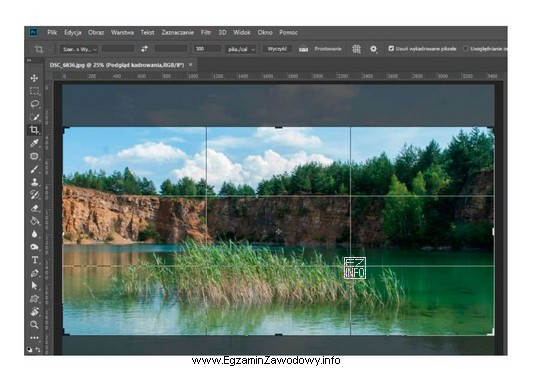Select the Move tool

pos(34,78)
